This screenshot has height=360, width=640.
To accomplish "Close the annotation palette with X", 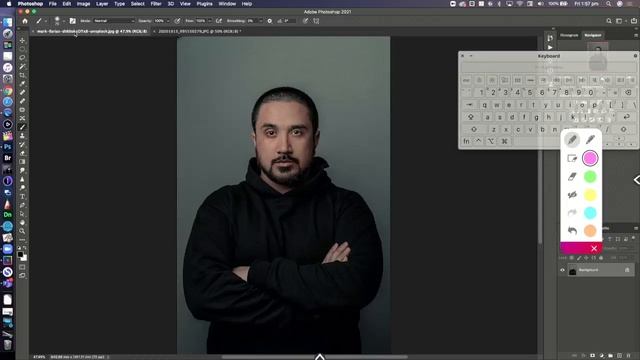I will tap(594, 248).
